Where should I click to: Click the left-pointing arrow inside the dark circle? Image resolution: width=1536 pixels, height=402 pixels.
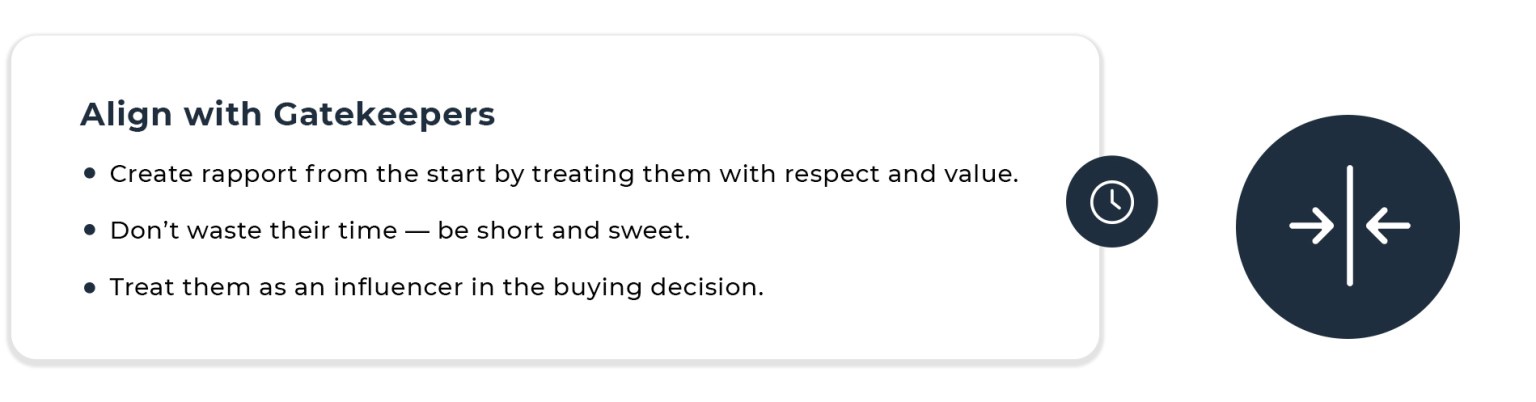coord(1388,226)
